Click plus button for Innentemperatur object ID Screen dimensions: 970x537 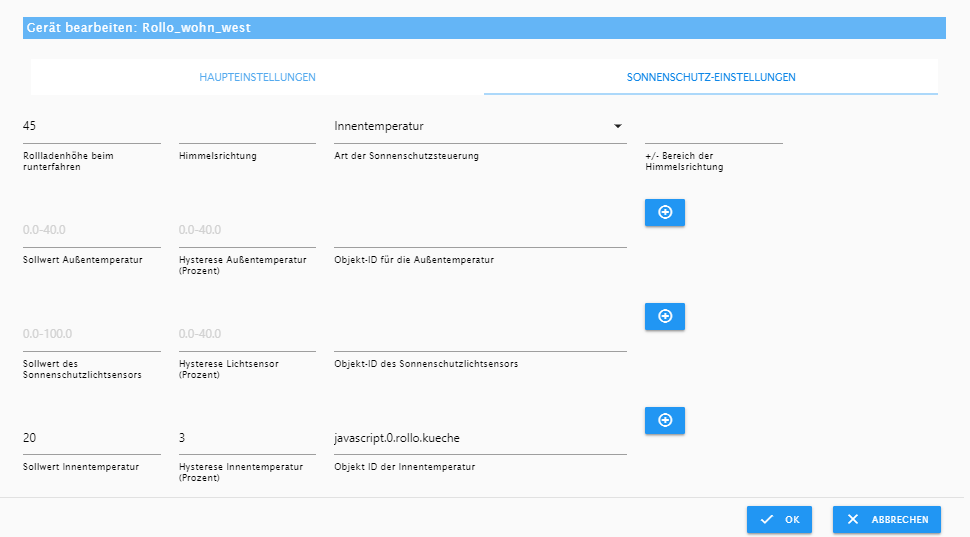coord(664,420)
